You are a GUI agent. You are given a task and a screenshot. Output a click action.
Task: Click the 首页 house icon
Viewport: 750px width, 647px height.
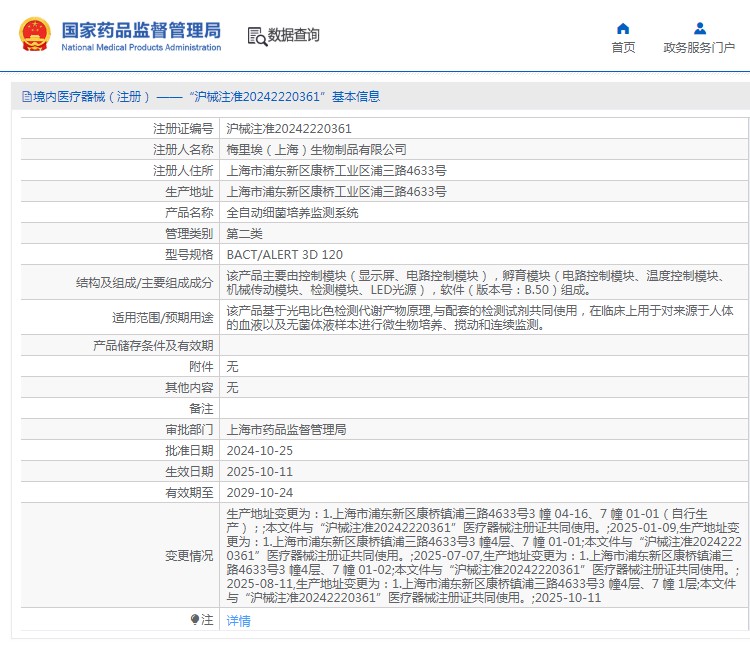pyautogui.click(x=623, y=28)
